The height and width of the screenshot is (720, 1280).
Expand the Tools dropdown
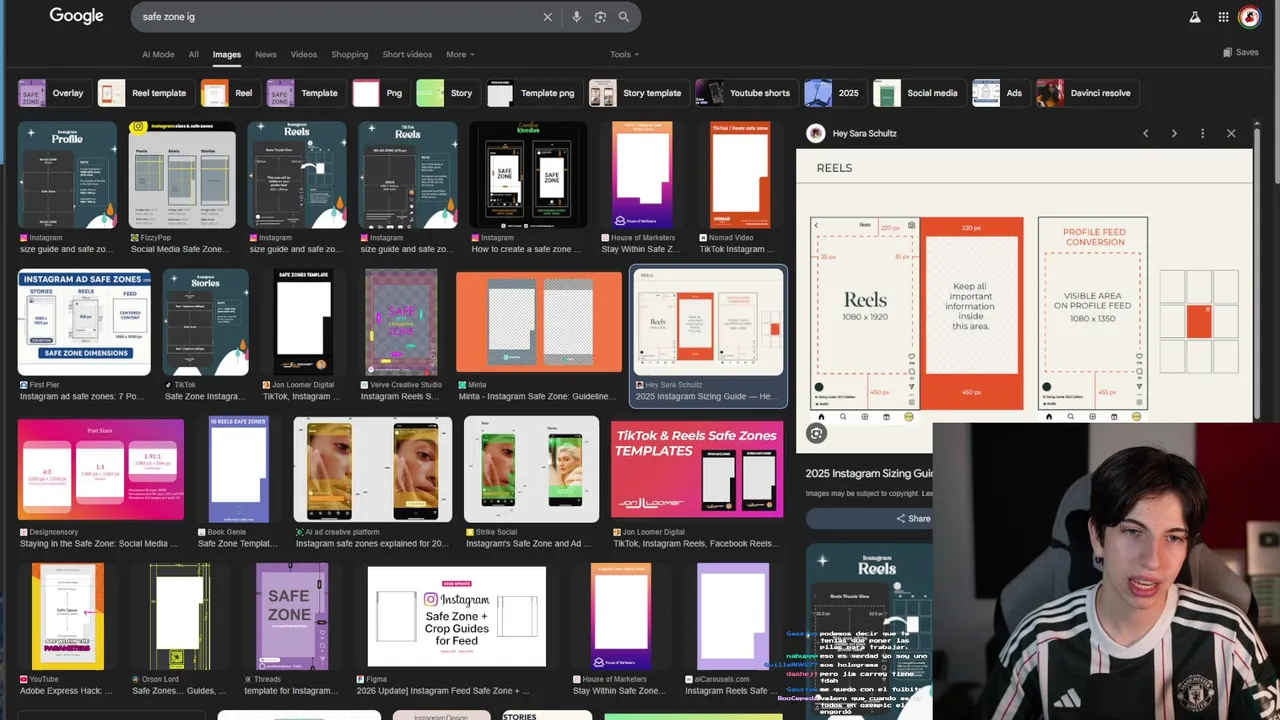click(624, 54)
